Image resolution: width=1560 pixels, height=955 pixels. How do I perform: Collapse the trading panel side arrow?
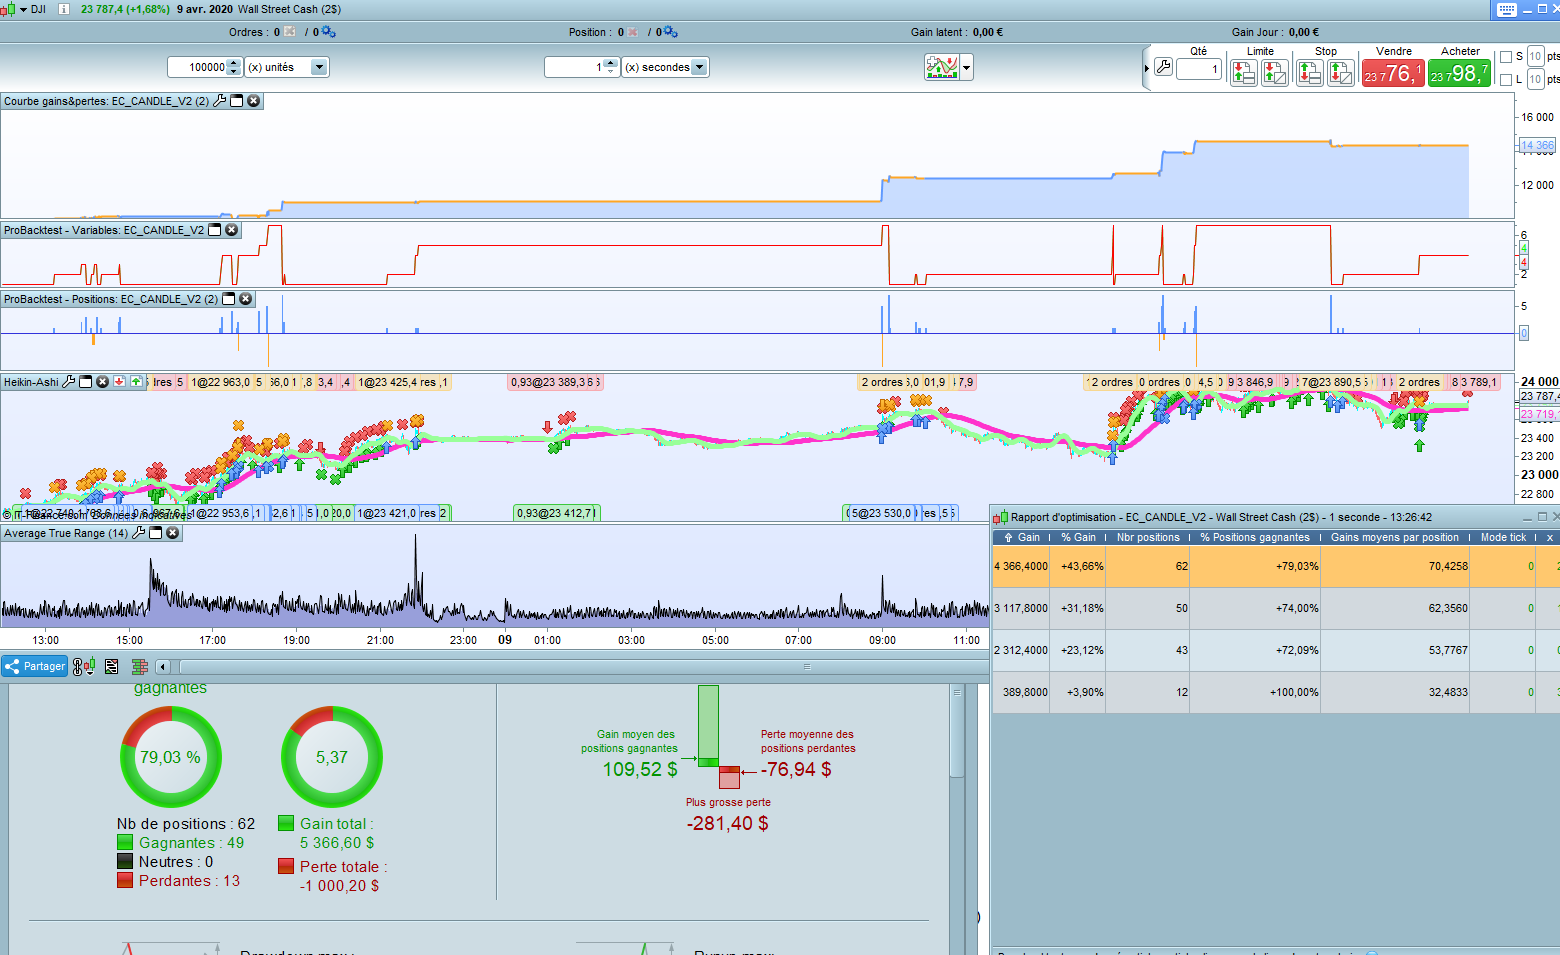1146,68
